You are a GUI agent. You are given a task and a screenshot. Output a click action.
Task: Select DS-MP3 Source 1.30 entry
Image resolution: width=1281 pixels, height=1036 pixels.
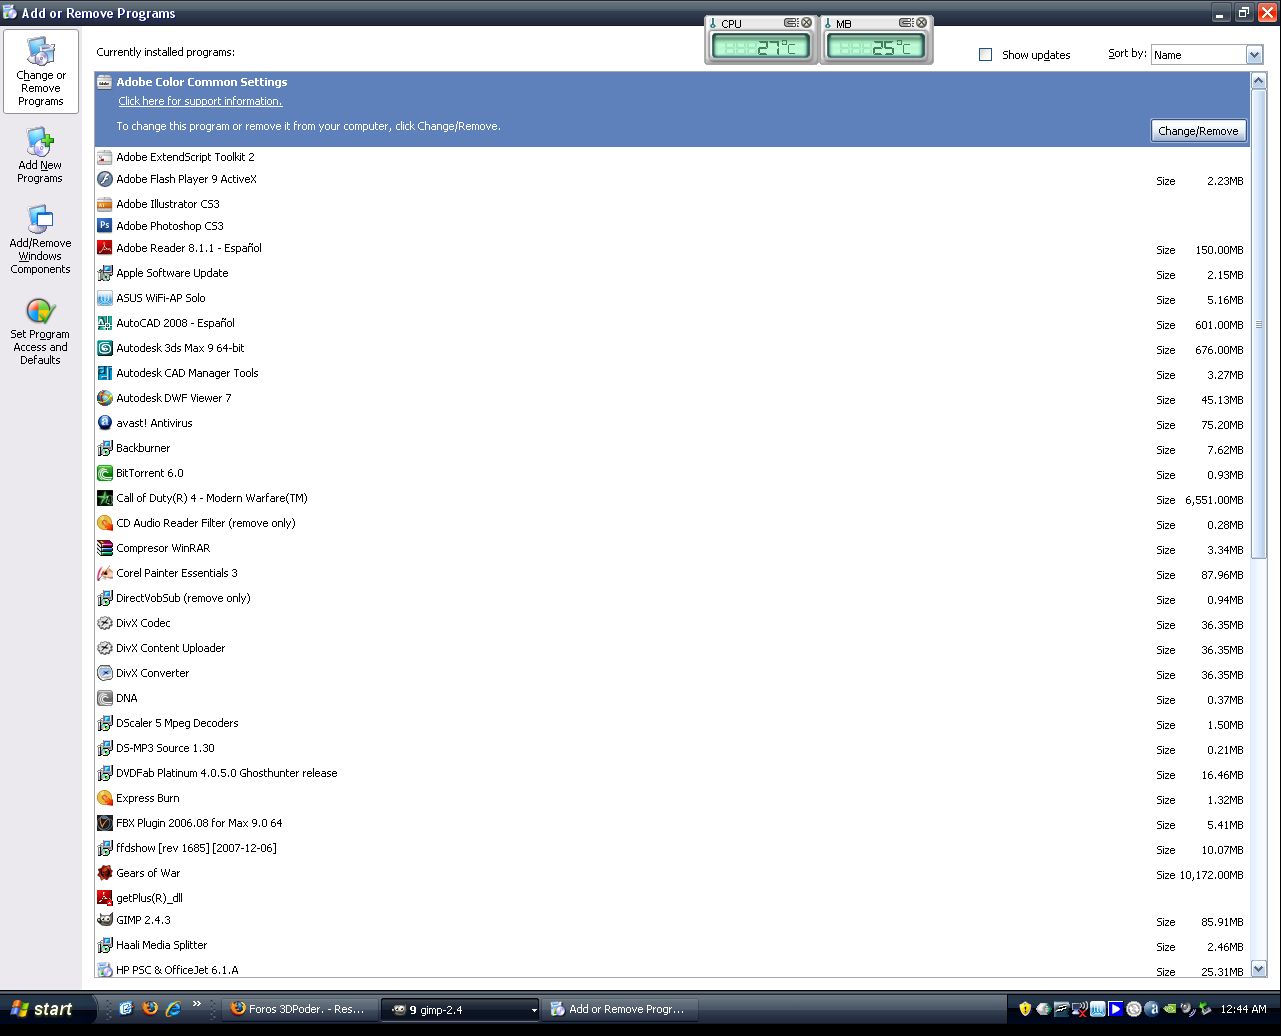(x=672, y=748)
